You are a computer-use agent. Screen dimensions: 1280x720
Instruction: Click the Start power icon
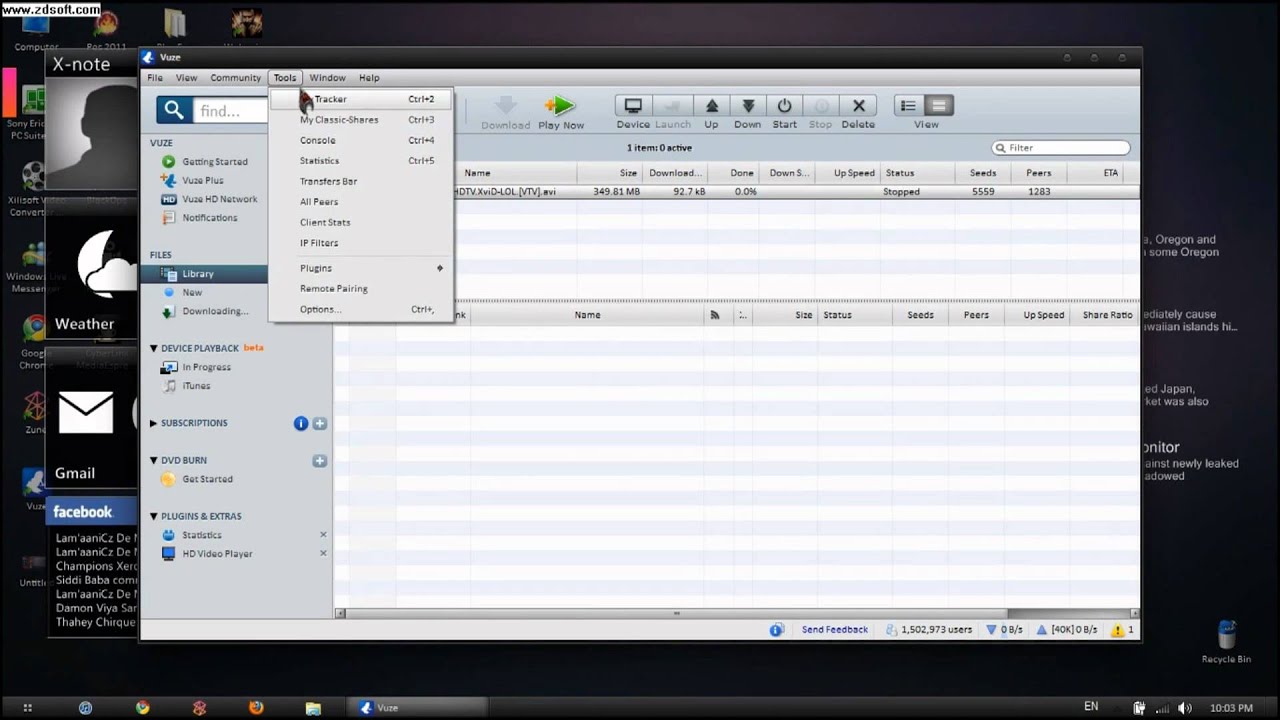(x=784, y=106)
